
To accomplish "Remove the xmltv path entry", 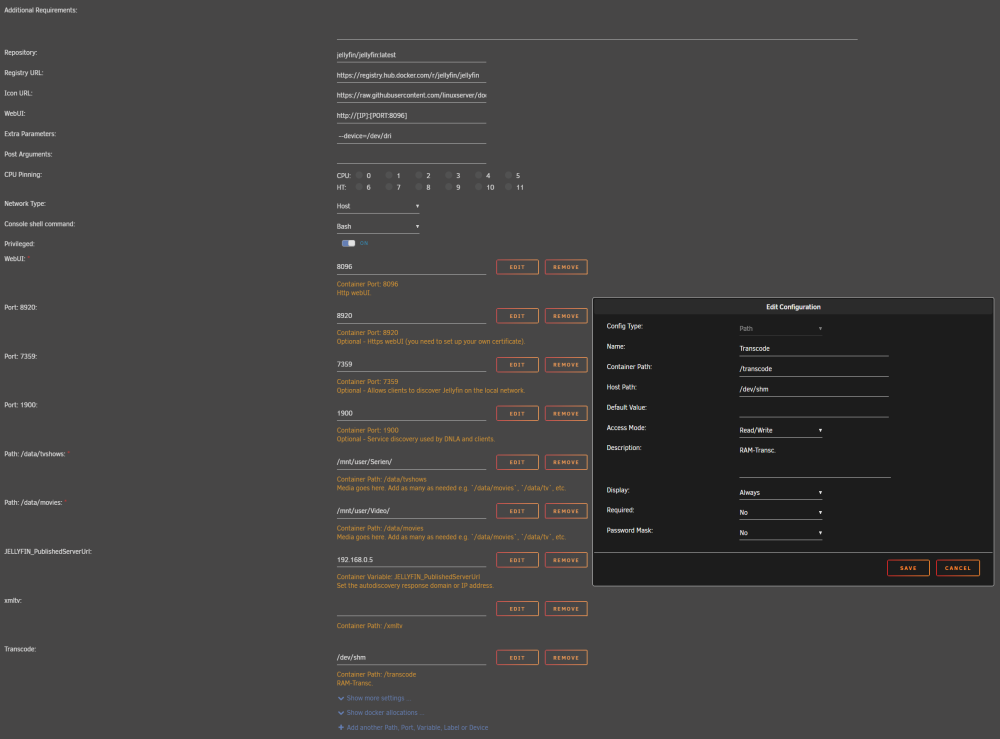I will tap(566, 609).
